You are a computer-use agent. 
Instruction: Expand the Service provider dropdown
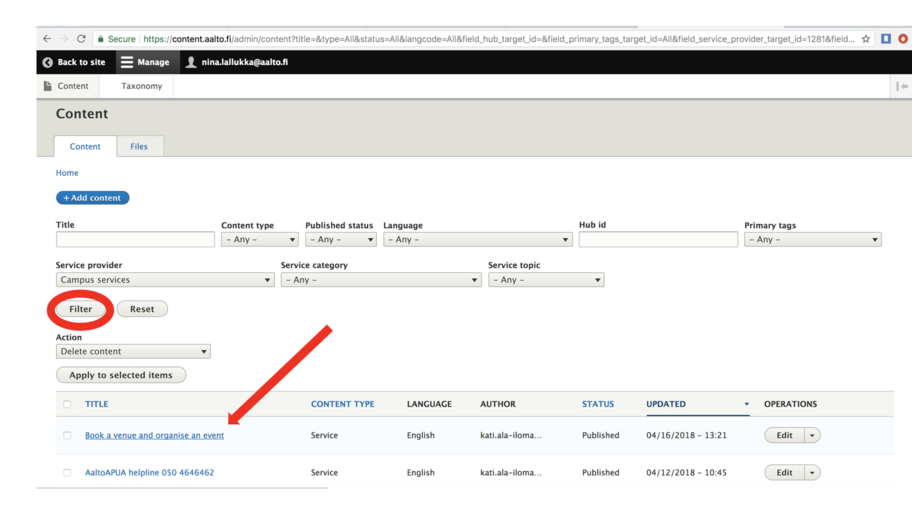[165, 280]
